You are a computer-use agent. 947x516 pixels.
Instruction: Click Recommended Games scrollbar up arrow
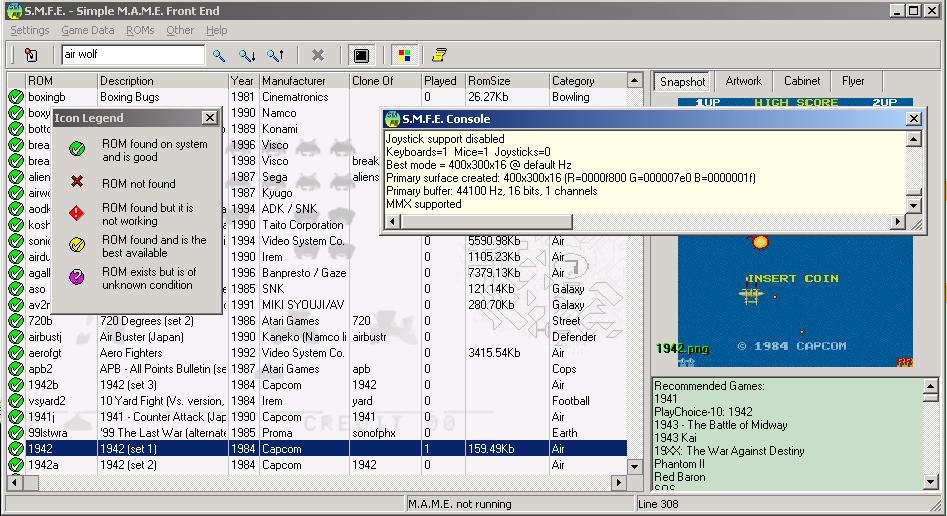coord(930,385)
